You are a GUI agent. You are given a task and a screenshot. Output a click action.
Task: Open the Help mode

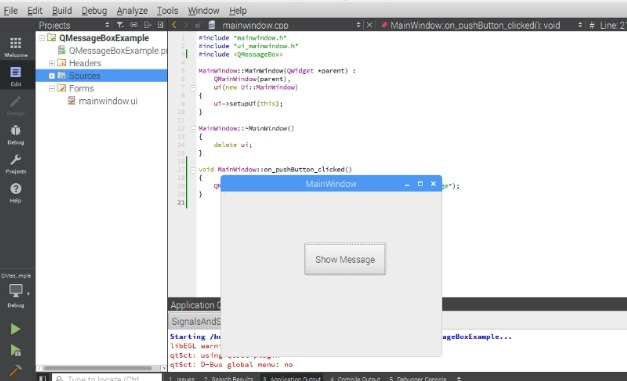[16, 193]
